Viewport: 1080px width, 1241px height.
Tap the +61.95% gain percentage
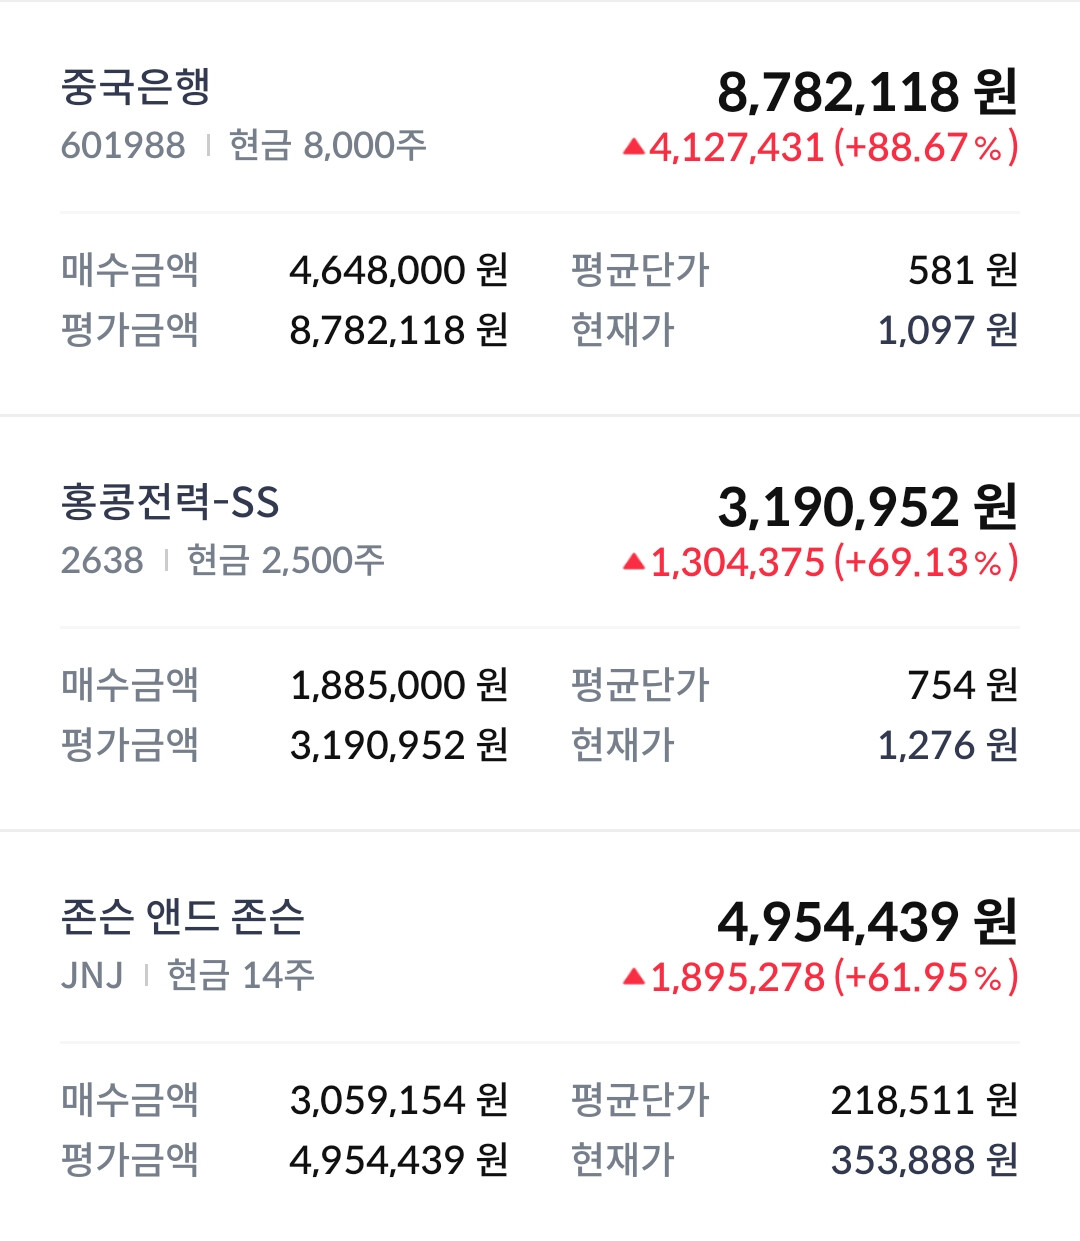925,978
